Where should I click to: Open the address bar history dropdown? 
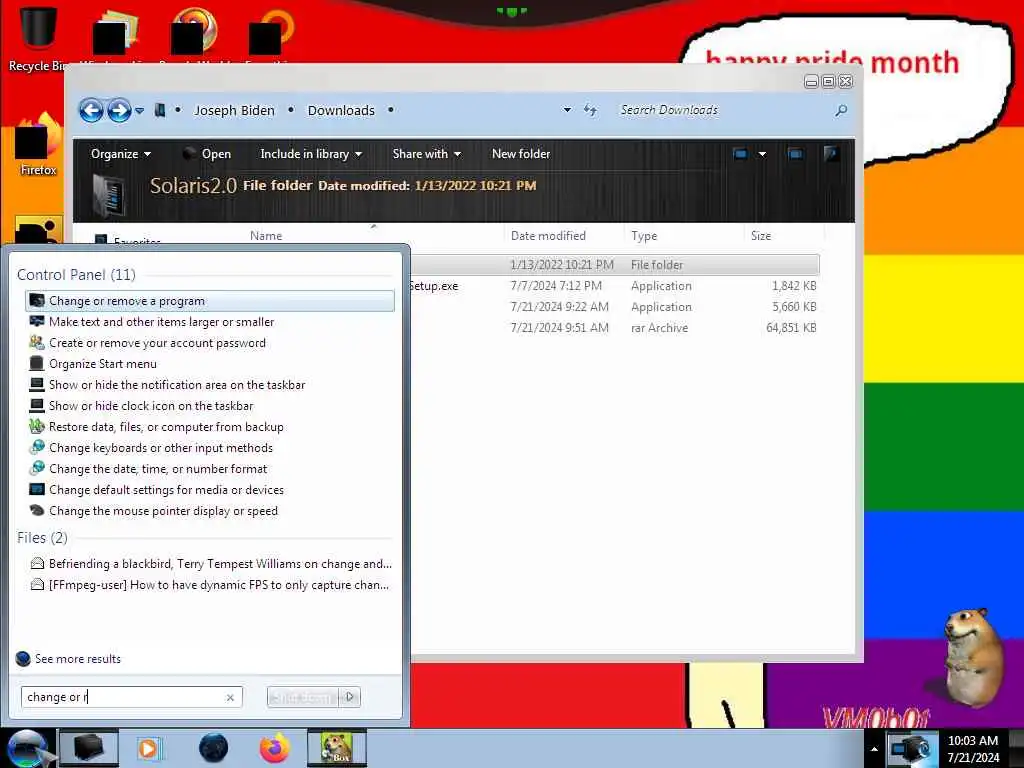(x=567, y=110)
